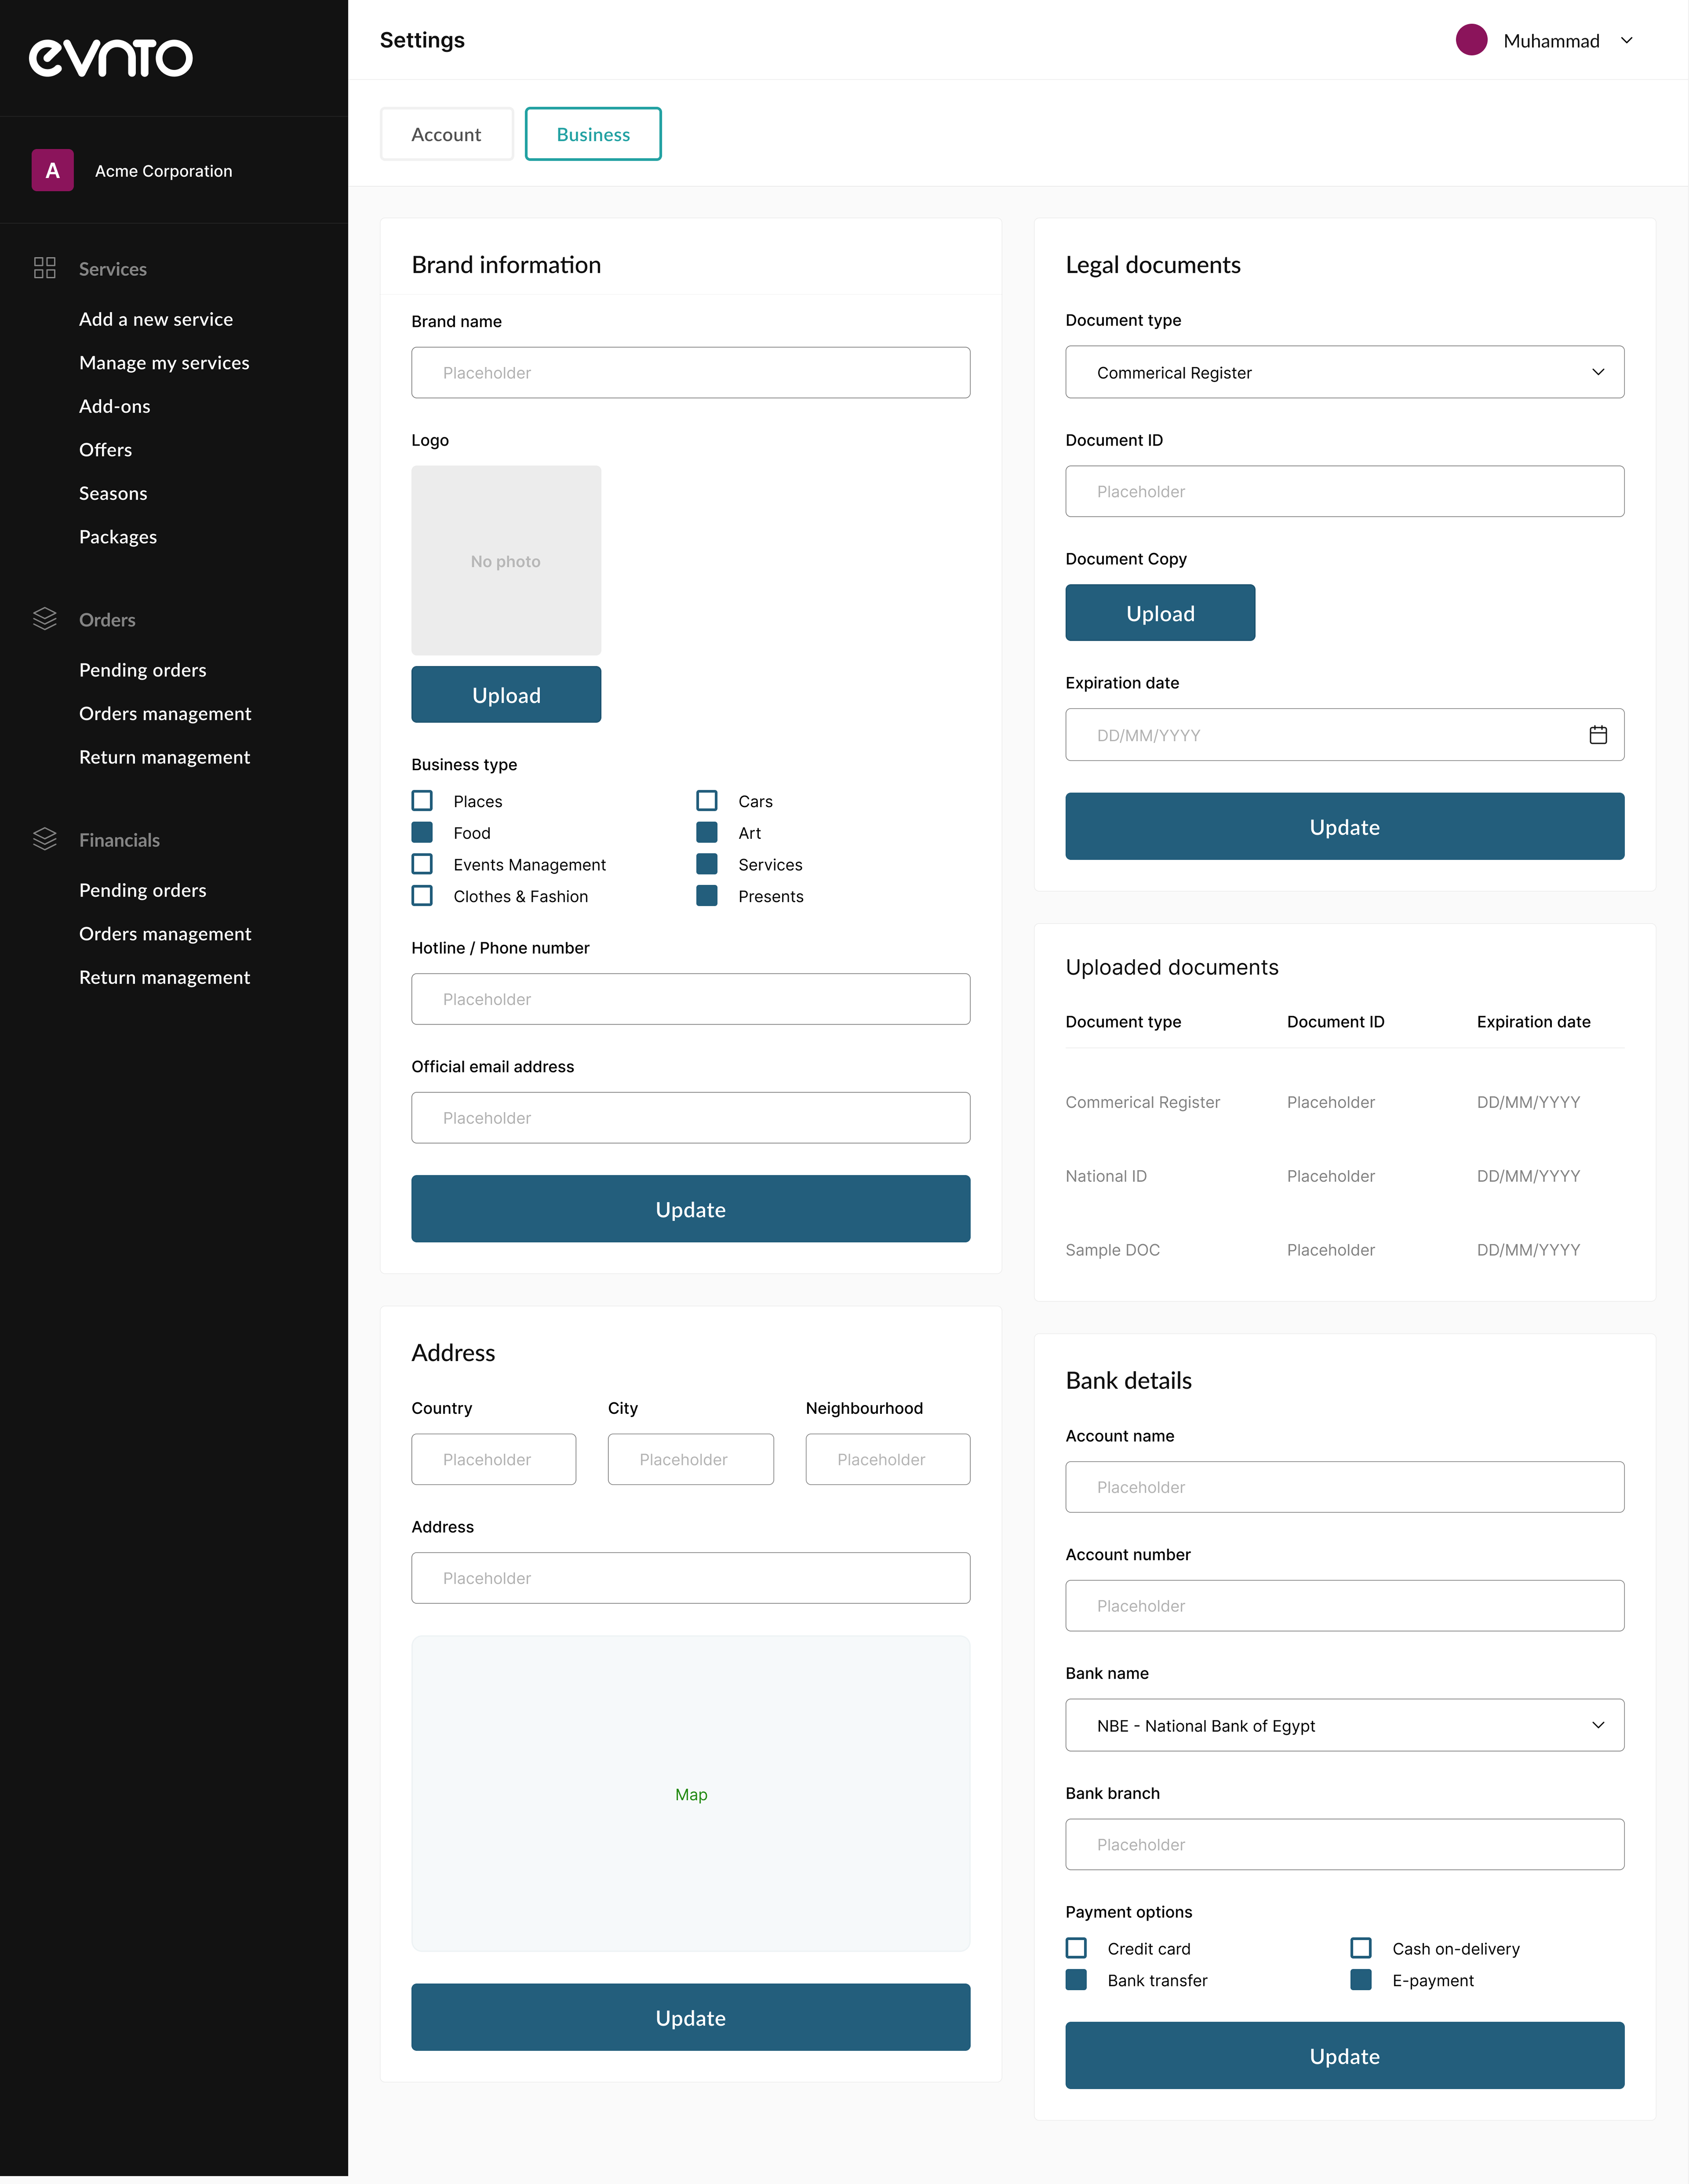Screen dimensions: 1689x2184
Task: Focus the Official email address field
Action: click(691, 1118)
